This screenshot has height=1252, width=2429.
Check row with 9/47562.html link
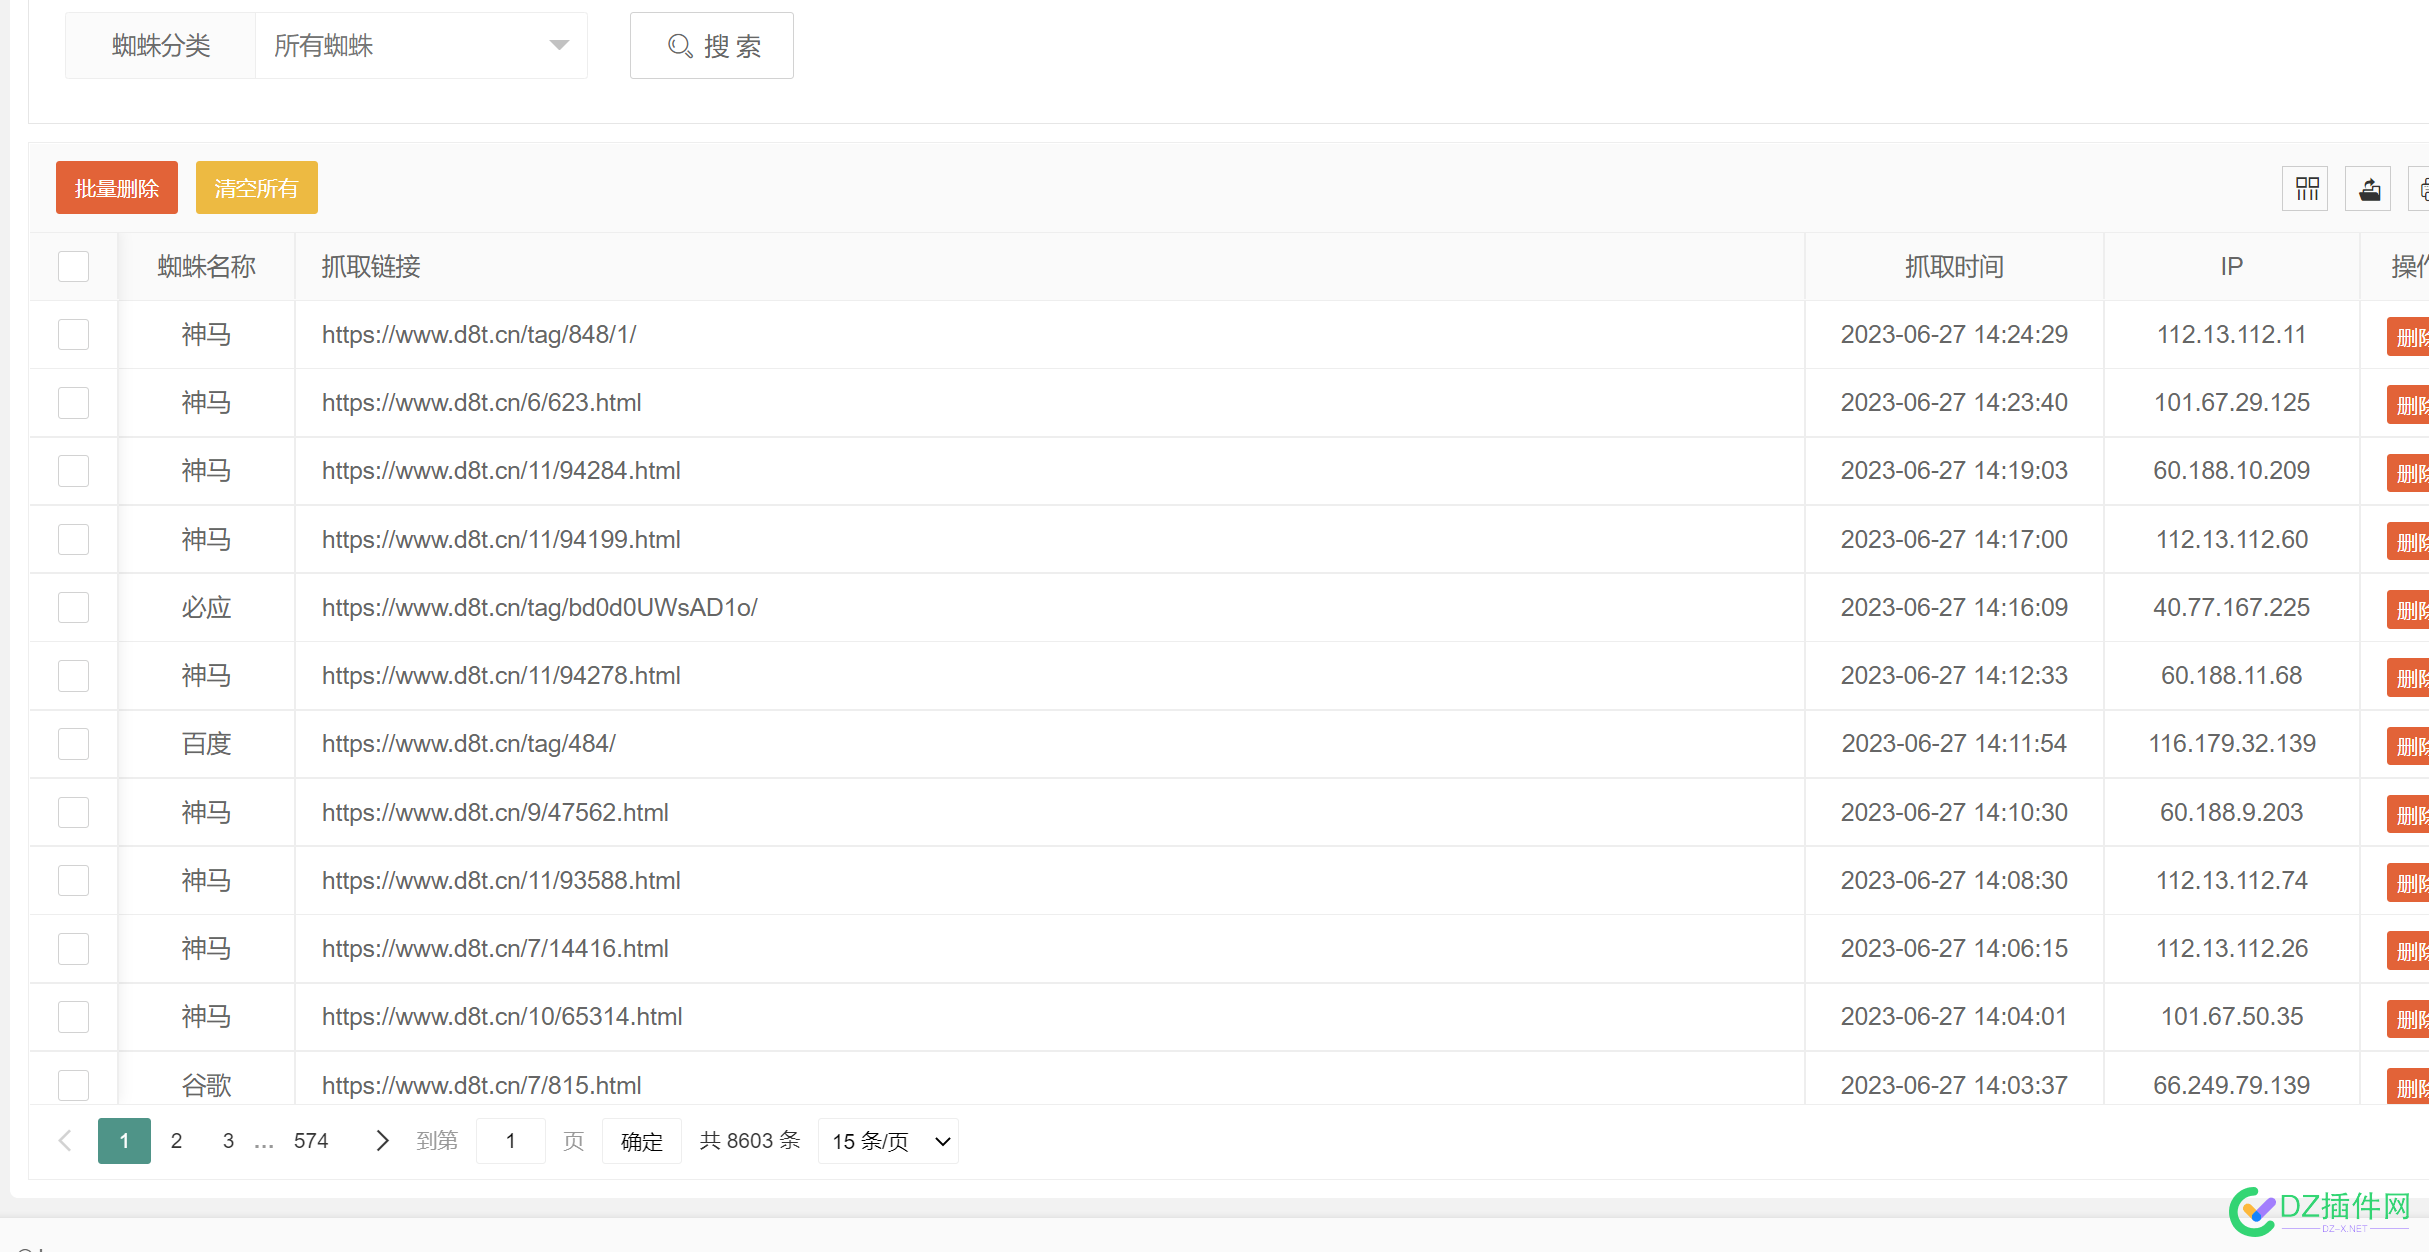click(74, 813)
